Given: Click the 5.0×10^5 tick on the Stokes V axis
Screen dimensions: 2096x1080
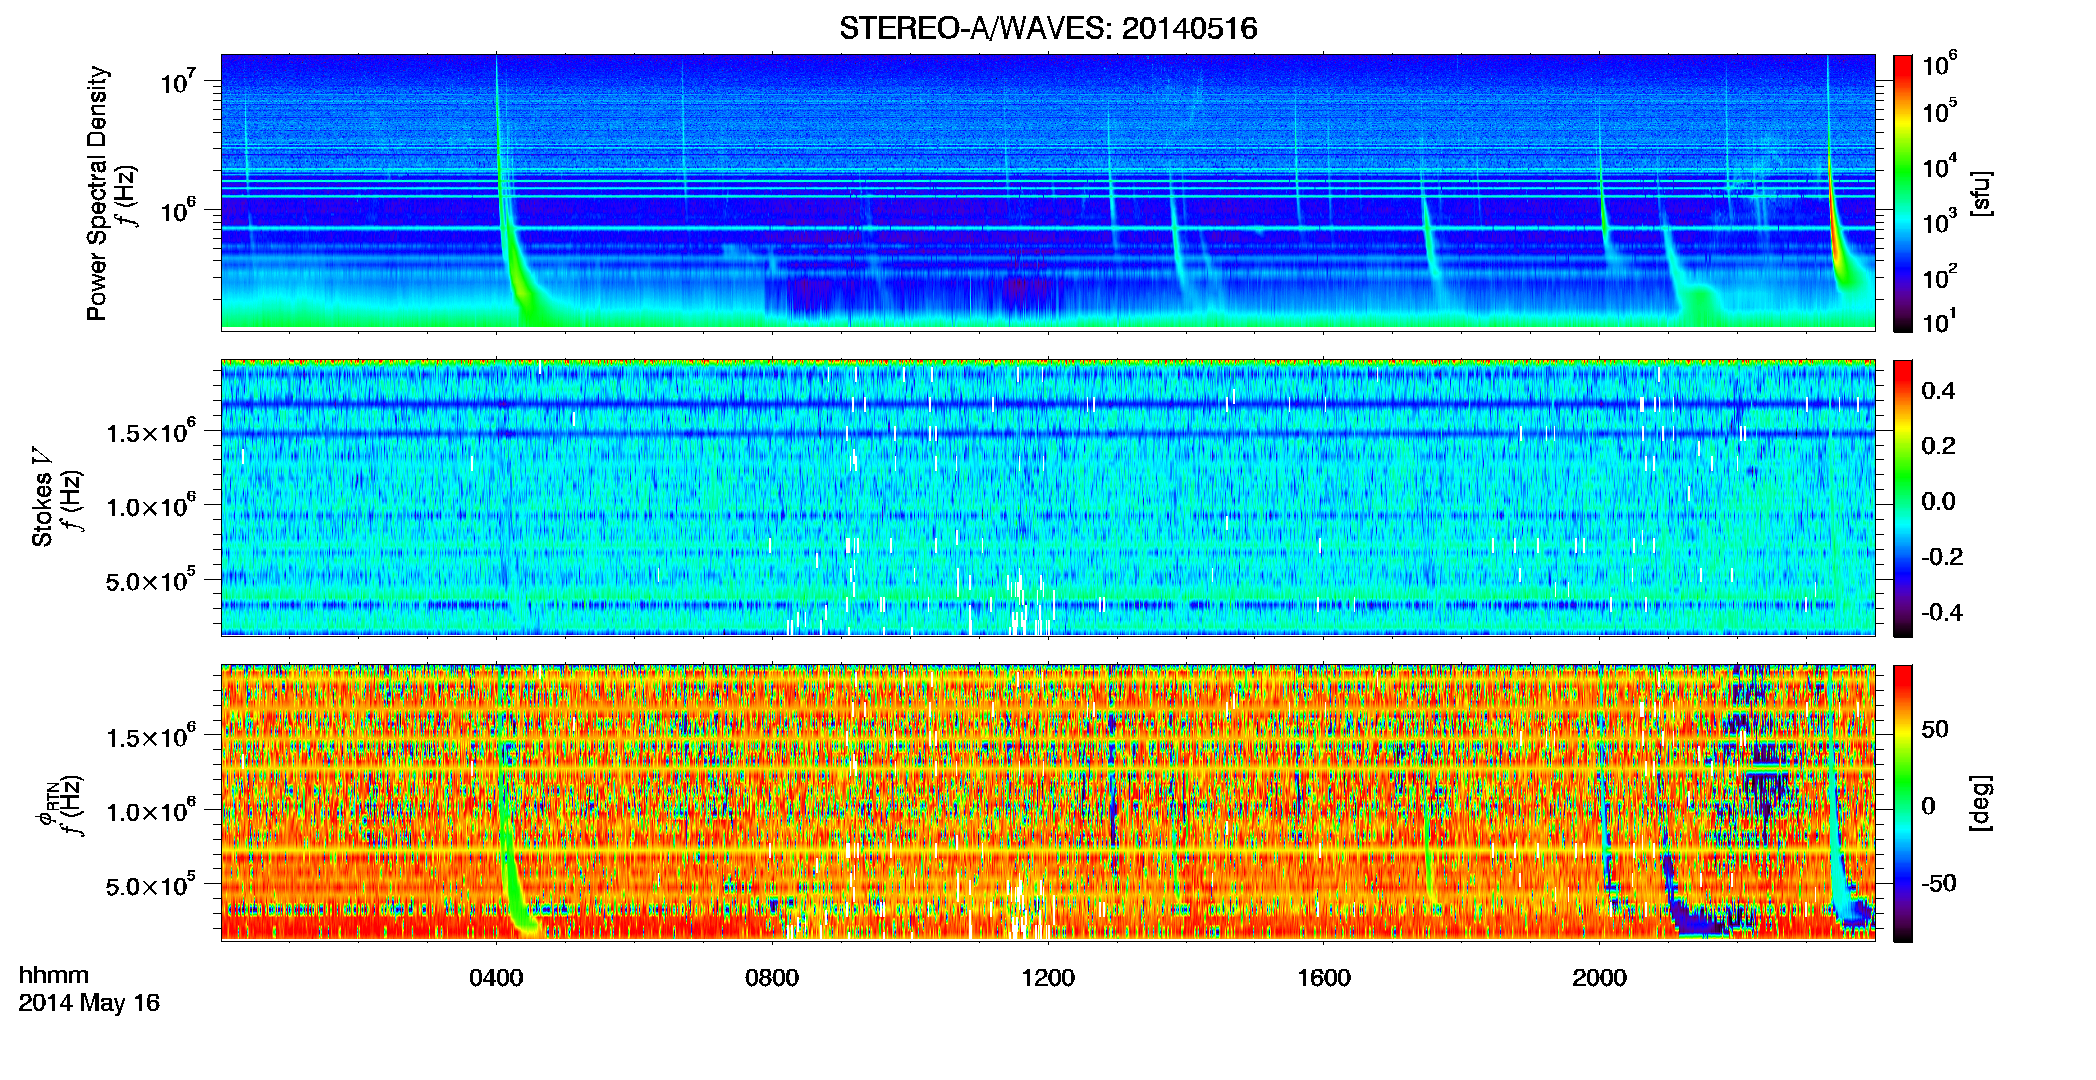Looking at the screenshot, I should (x=151, y=580).
